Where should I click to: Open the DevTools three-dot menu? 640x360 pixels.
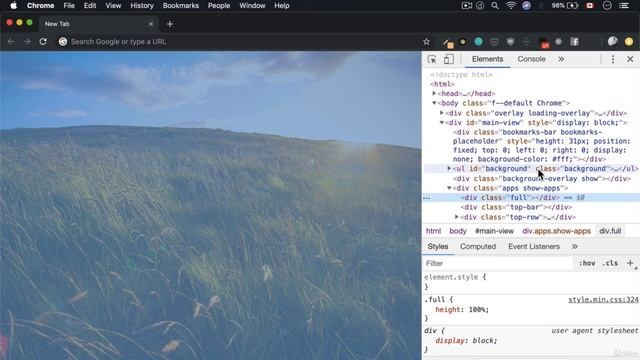point(613,59)
